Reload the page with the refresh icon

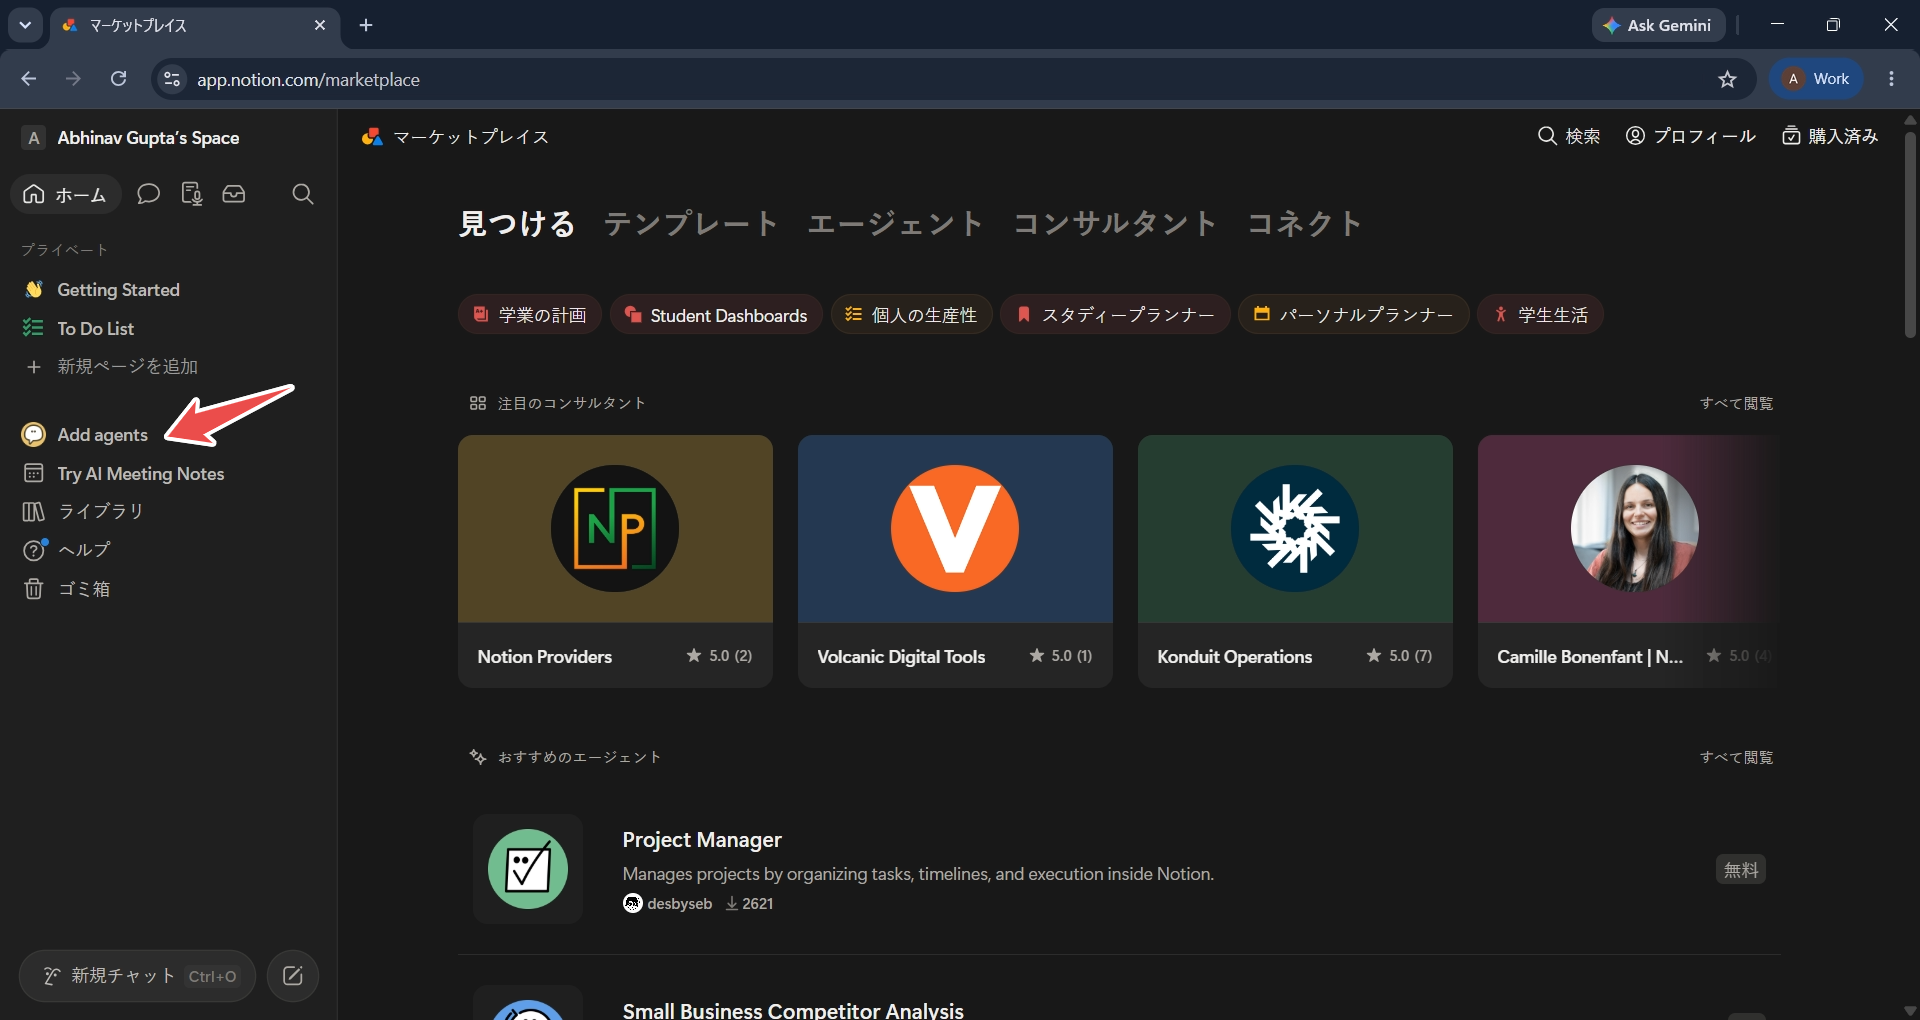118,79
